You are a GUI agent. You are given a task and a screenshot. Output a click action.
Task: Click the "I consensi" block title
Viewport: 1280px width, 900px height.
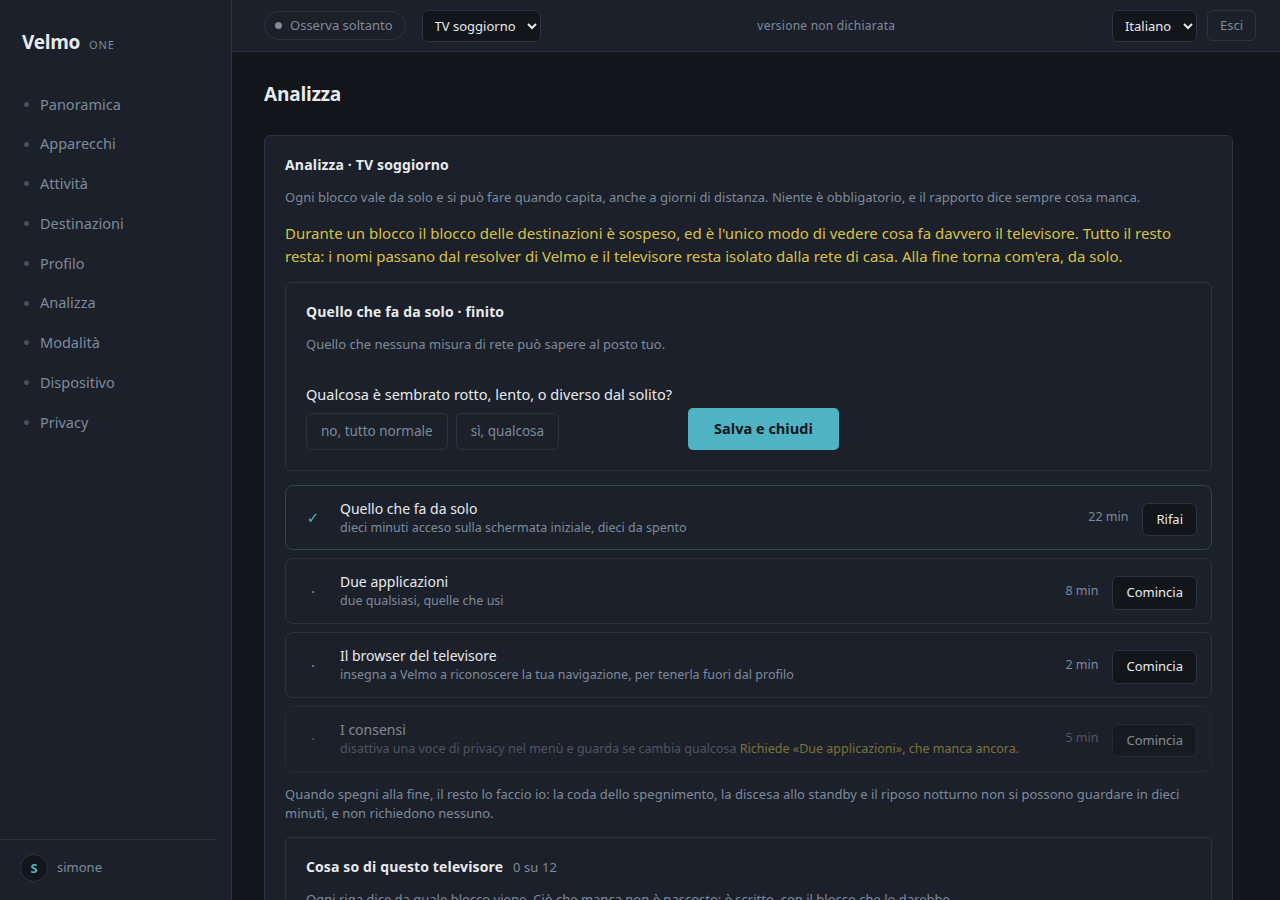(x=373, y=730)
